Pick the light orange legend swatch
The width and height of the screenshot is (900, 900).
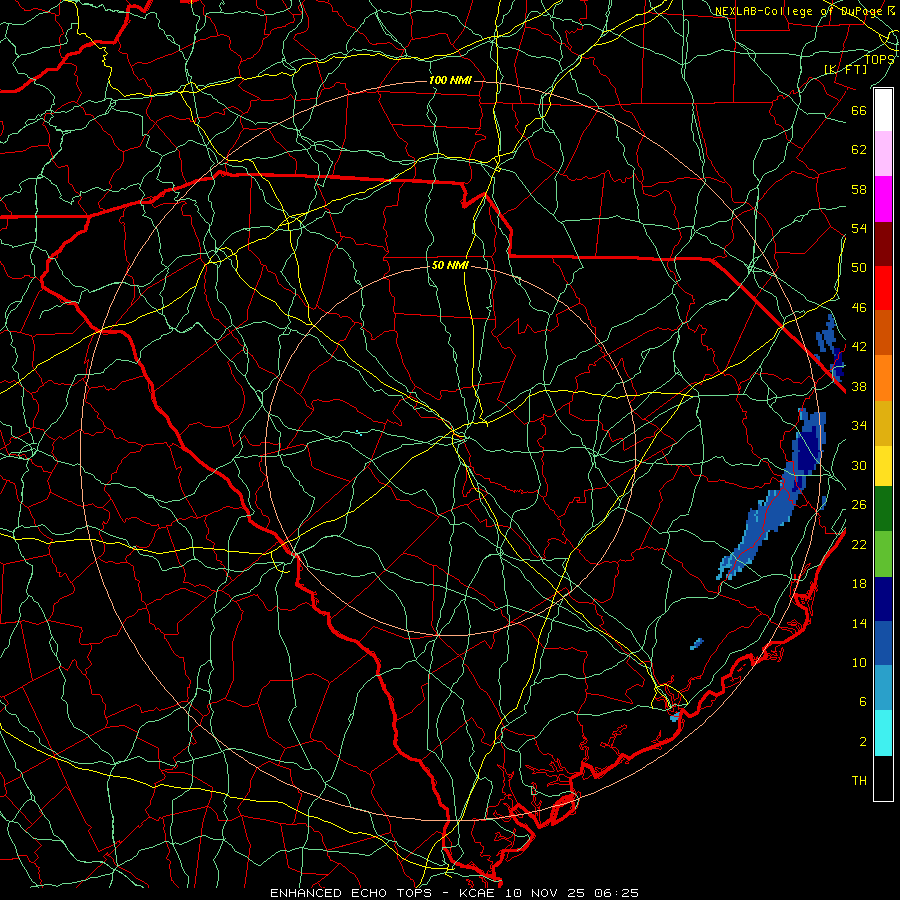(x=883, y=378)
